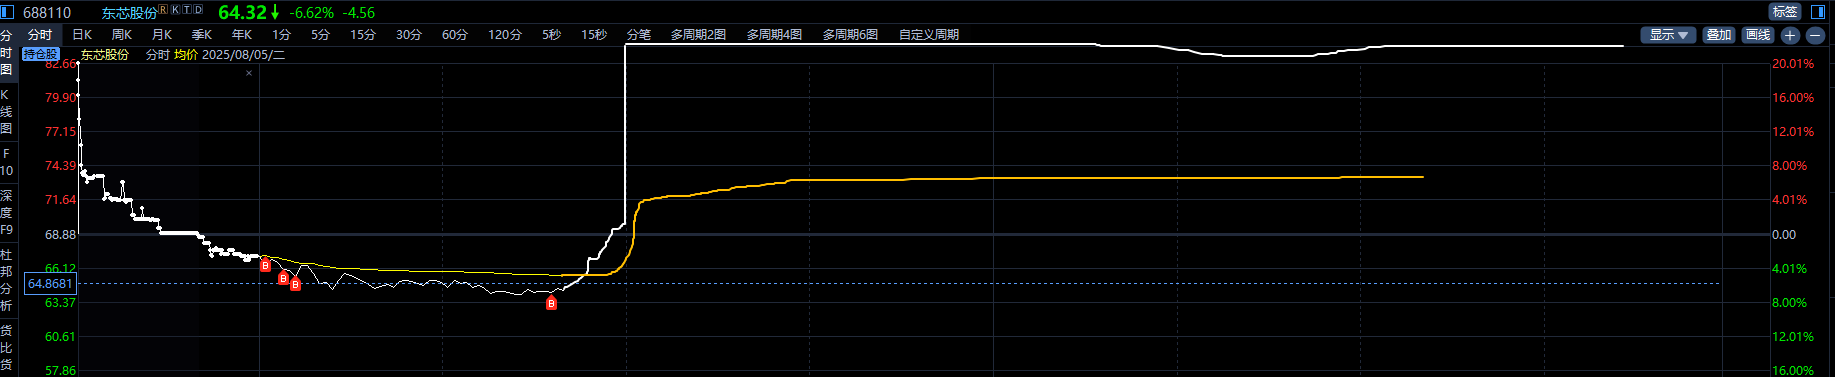Switch to 周K chart
Screen dimensions: 1835x377
pyautogui.click(x=122, y=35)
